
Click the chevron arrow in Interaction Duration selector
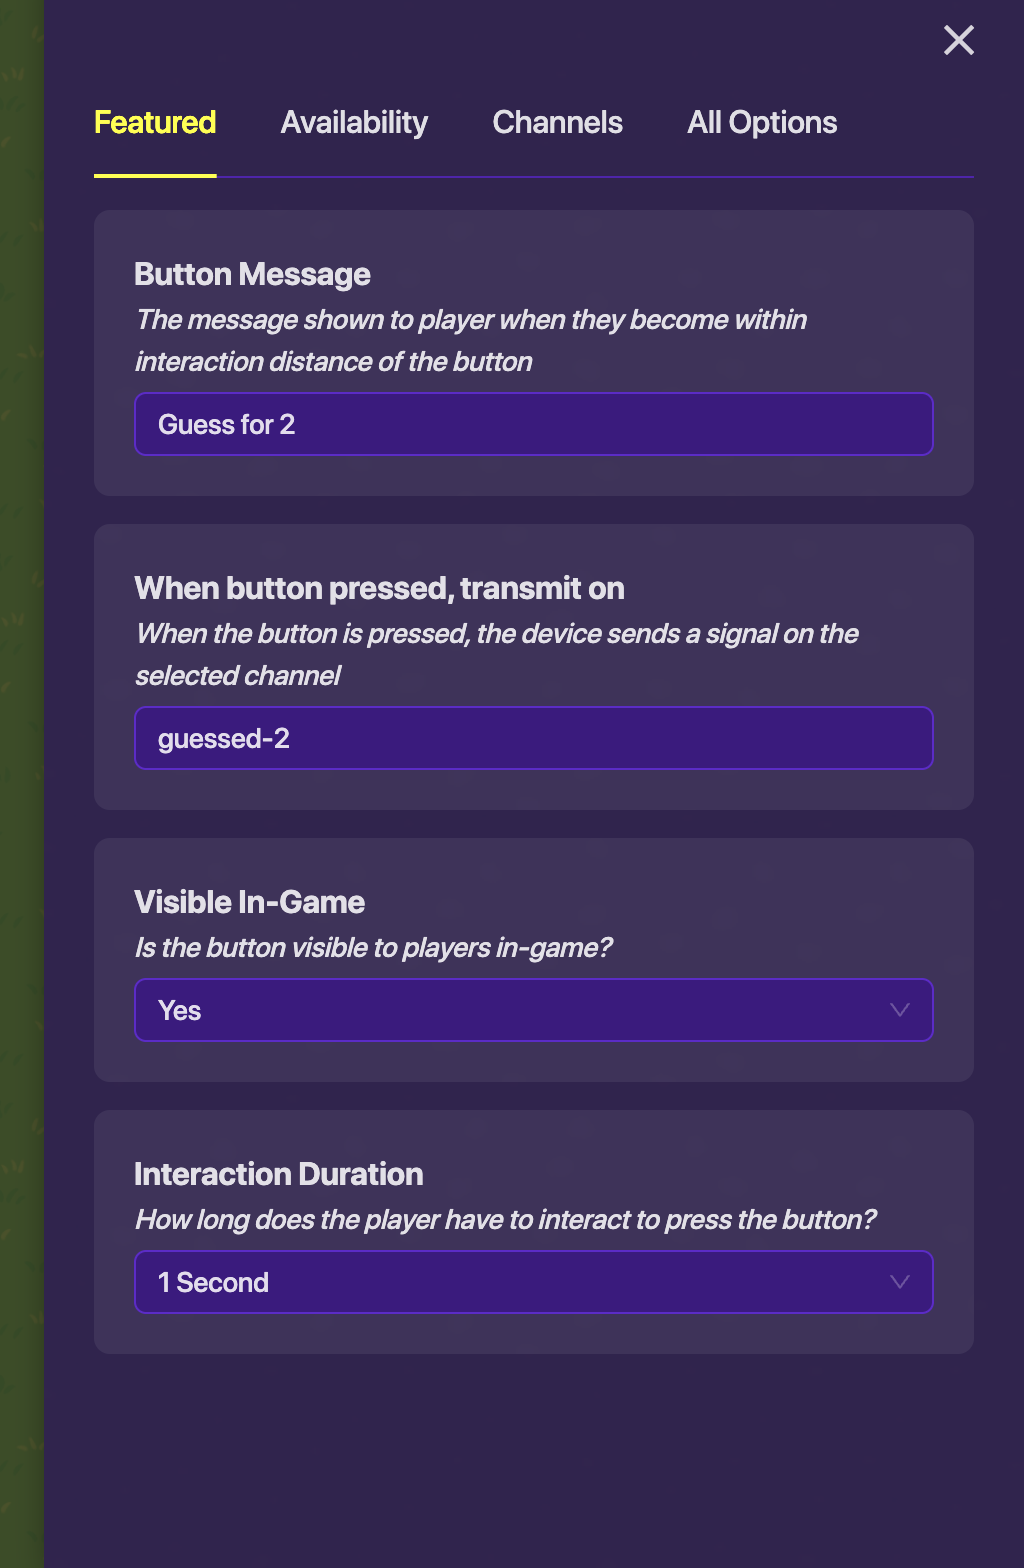(899, 1282)
